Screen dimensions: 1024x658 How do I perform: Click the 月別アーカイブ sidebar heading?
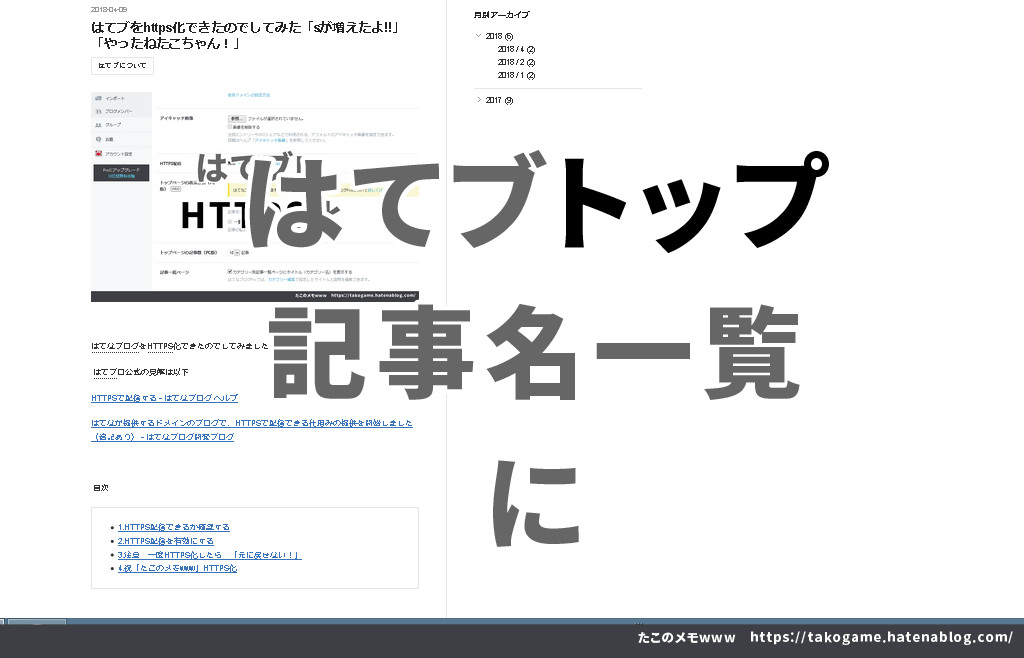coord(502,14)
